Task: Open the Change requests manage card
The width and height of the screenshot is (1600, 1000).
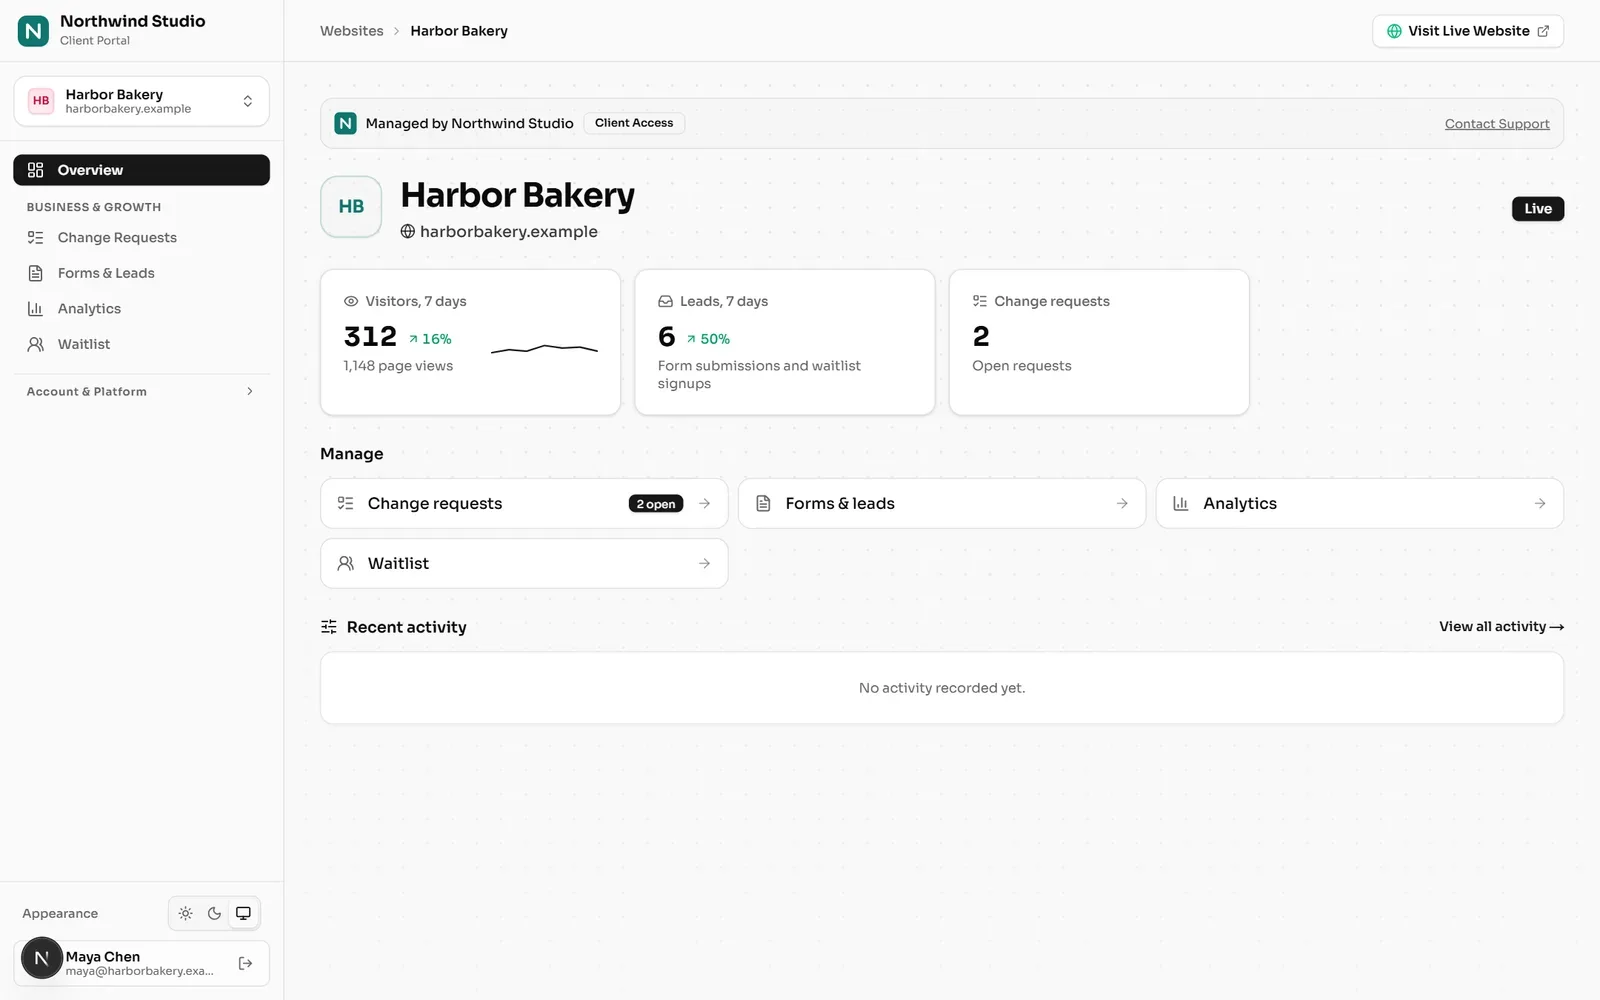Action: click(524, 504)
